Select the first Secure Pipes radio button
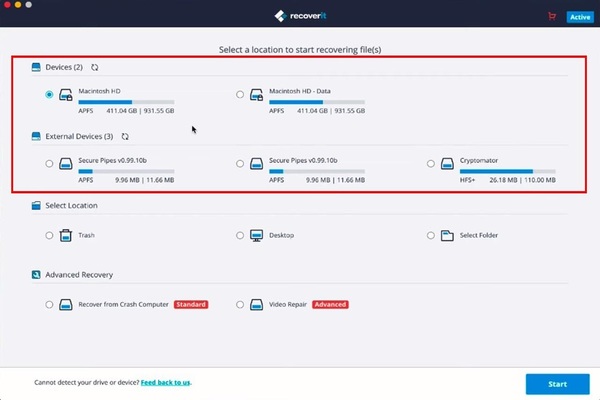This screenshot has width=600, height=400. (49, 164)
